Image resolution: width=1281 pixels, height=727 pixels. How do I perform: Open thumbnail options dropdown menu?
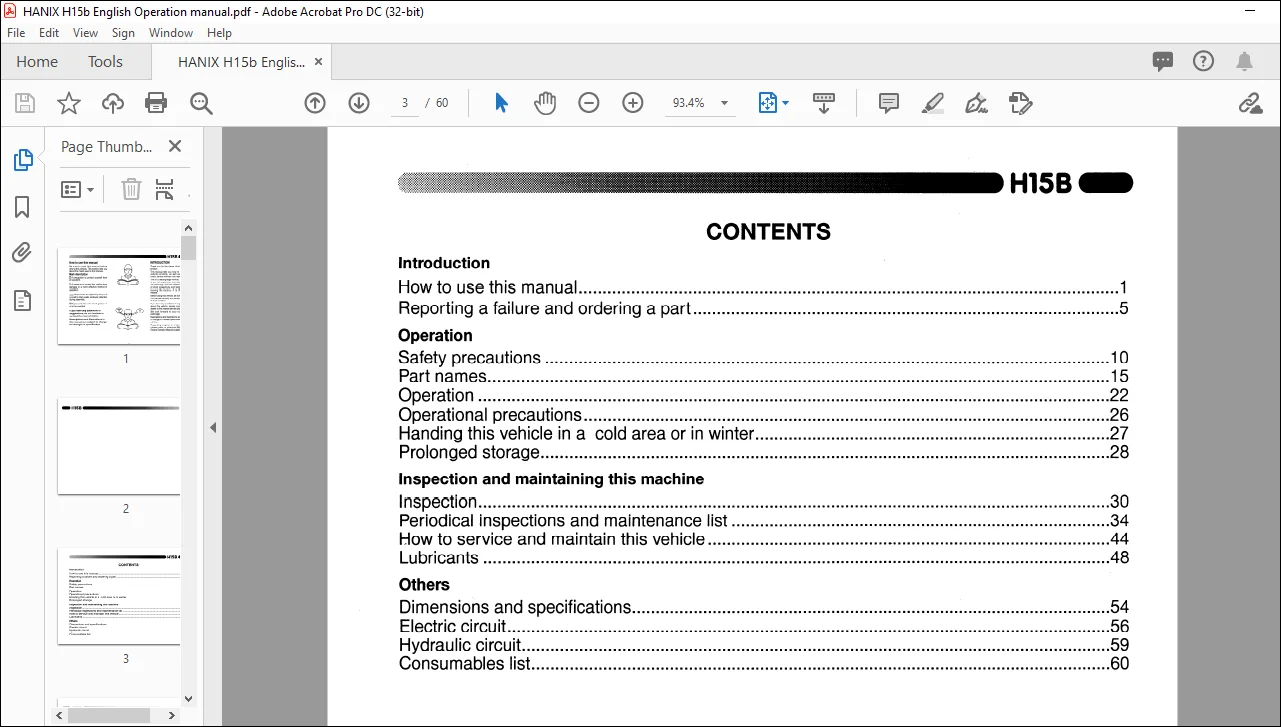pyautogui.click(x=78, y=189)
